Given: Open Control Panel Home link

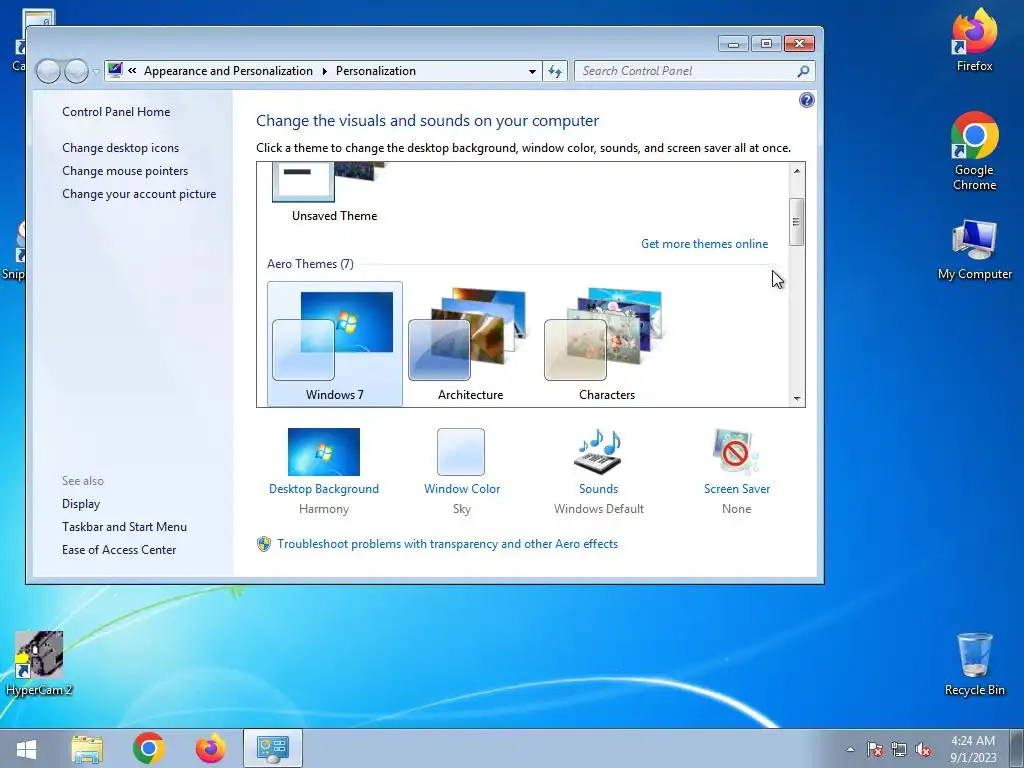Looking at the screenshot, I should [x=116, y=112].
